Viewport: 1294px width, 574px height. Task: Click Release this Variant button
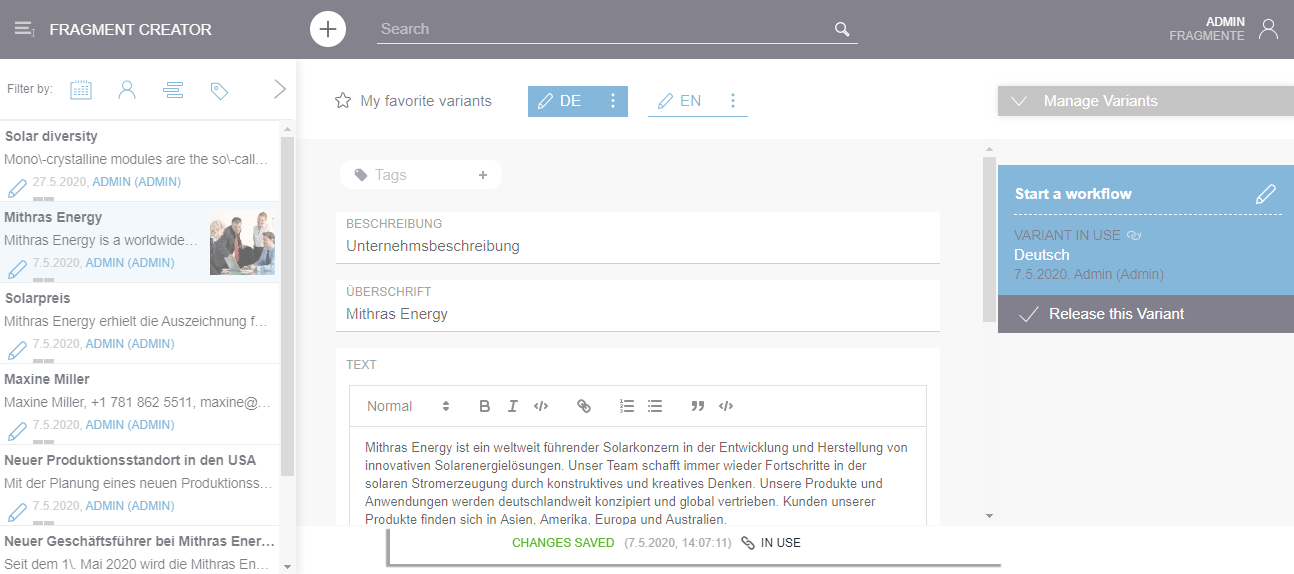tap(1146, 314)
